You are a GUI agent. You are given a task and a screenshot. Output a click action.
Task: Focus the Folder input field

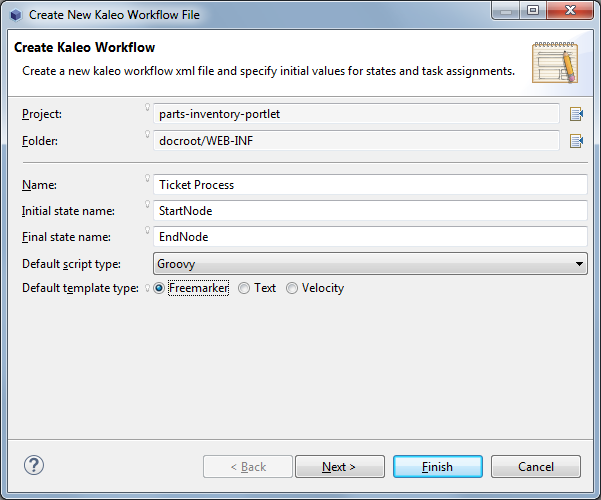pyautogui.click(x=356, y=141)
